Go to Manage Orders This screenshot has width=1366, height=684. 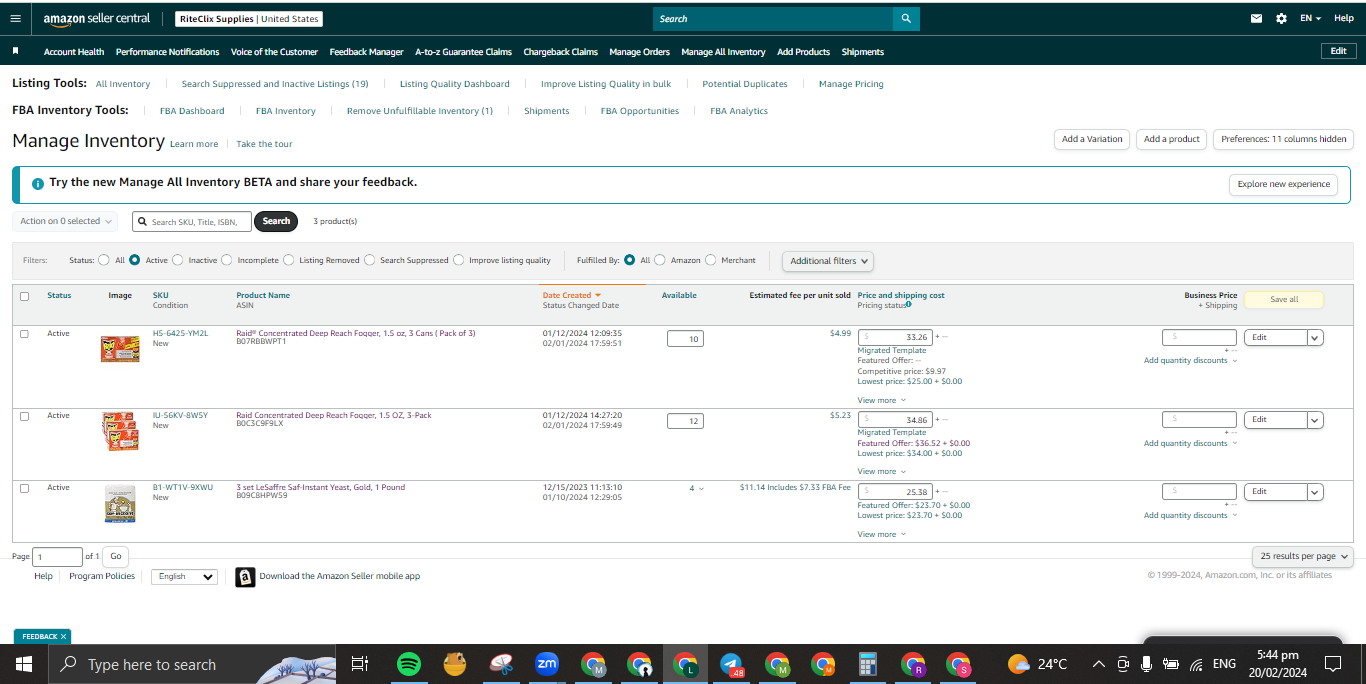639,52
